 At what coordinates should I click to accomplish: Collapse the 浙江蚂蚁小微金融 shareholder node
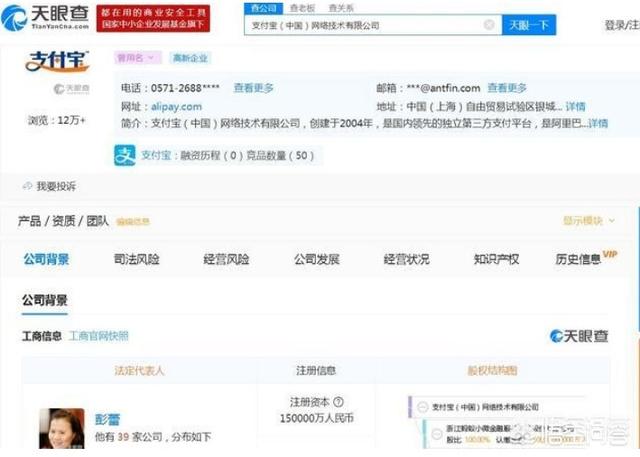click(x=437, y=434)
